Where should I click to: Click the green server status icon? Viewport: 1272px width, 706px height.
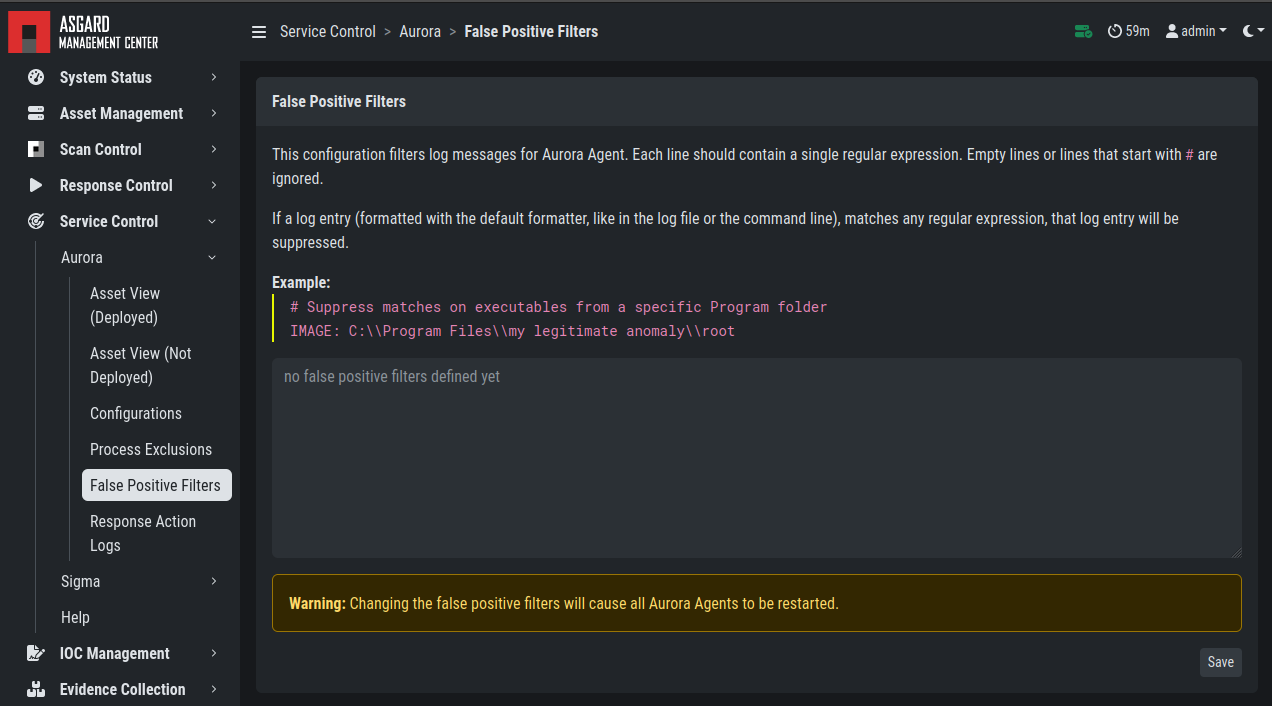pos(1083,32)
